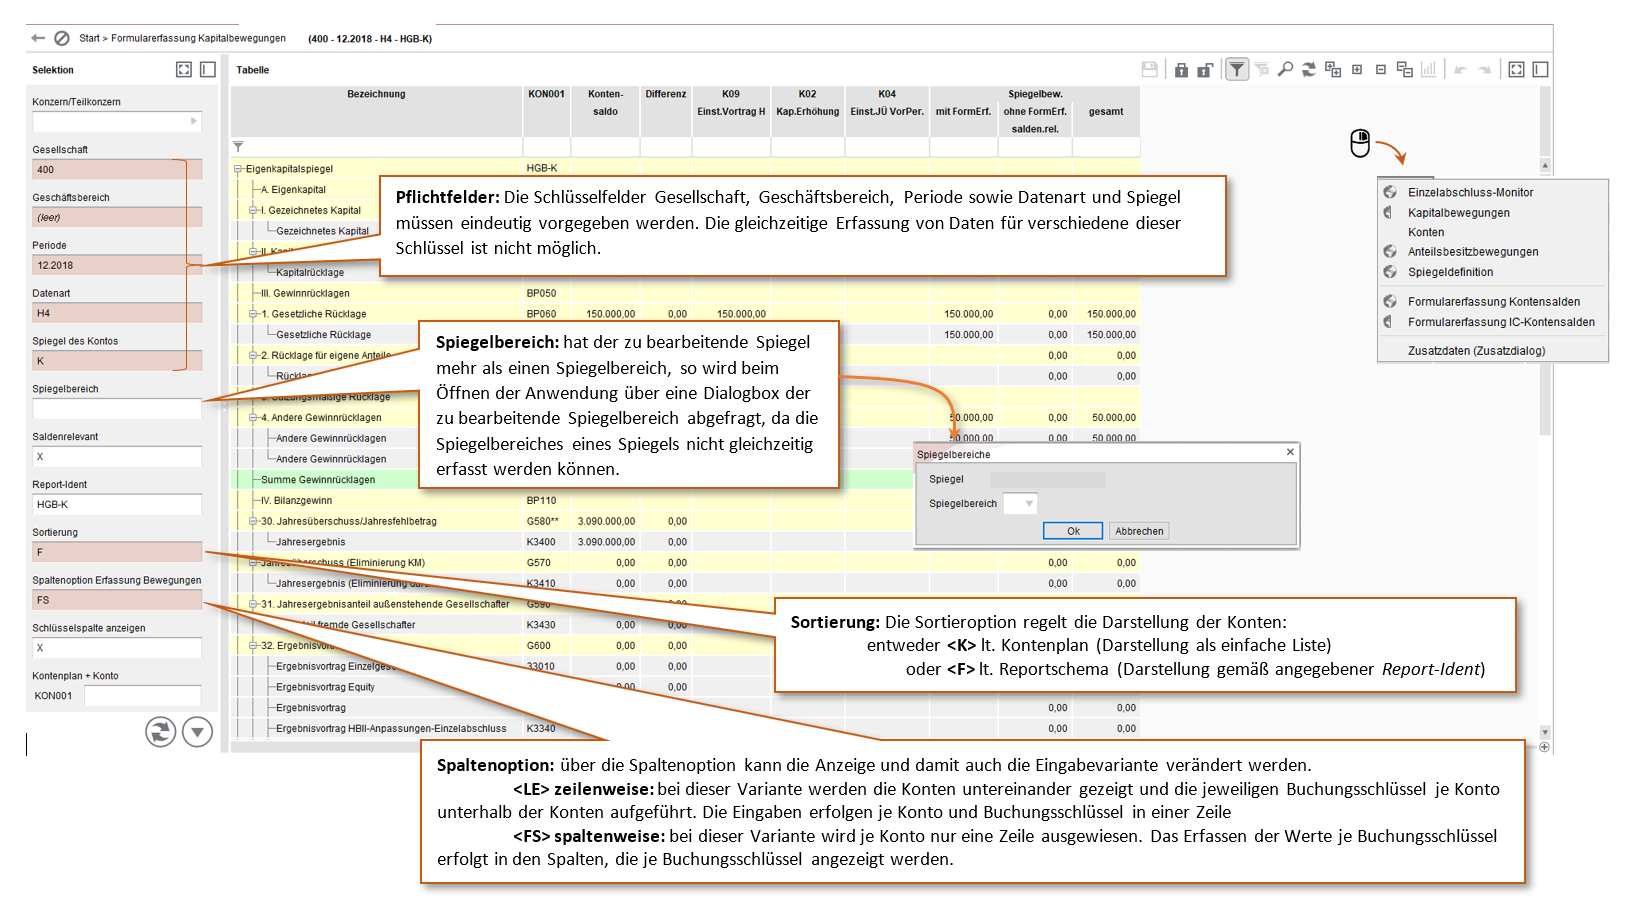
Task: Open Formularerfassung Kontensalden menu entry
Action: pos(1494,301)
